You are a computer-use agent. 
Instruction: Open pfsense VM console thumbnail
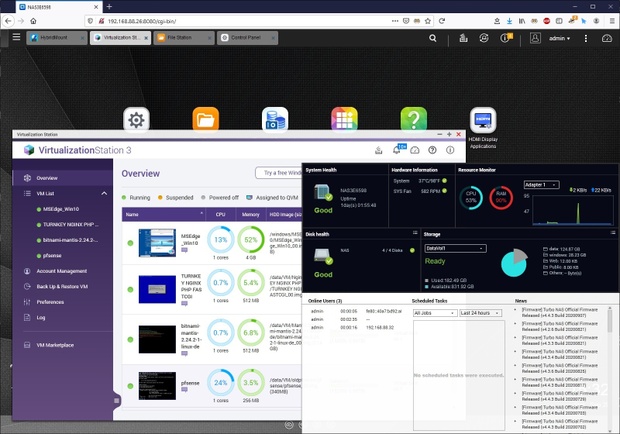[x=157, y=386]
